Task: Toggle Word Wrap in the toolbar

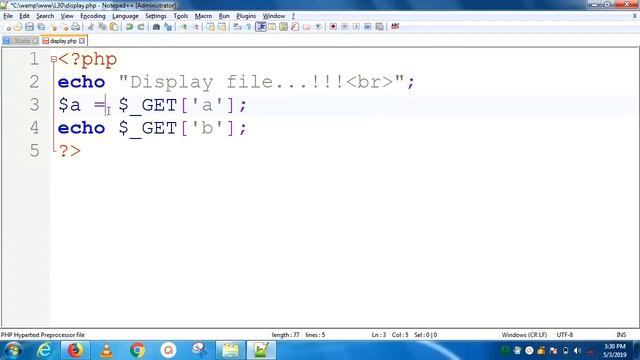Action: coord(238,27)
